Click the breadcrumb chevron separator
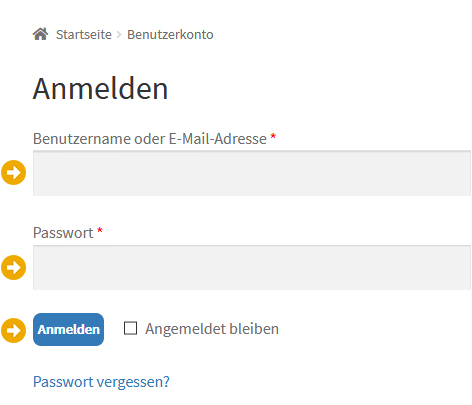The image size is (472, 405). 119,35
